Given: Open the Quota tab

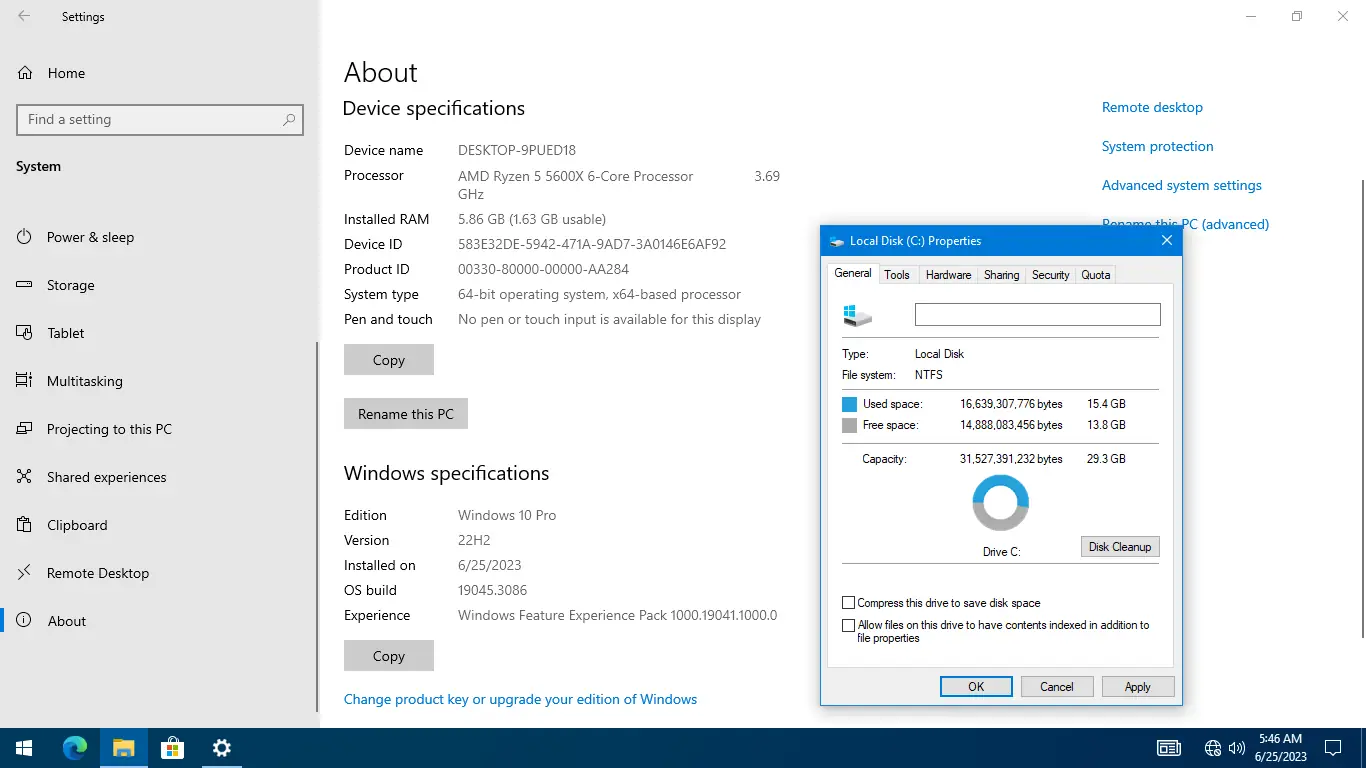Looking at the screenshot, I should [x=1096, y=275].
